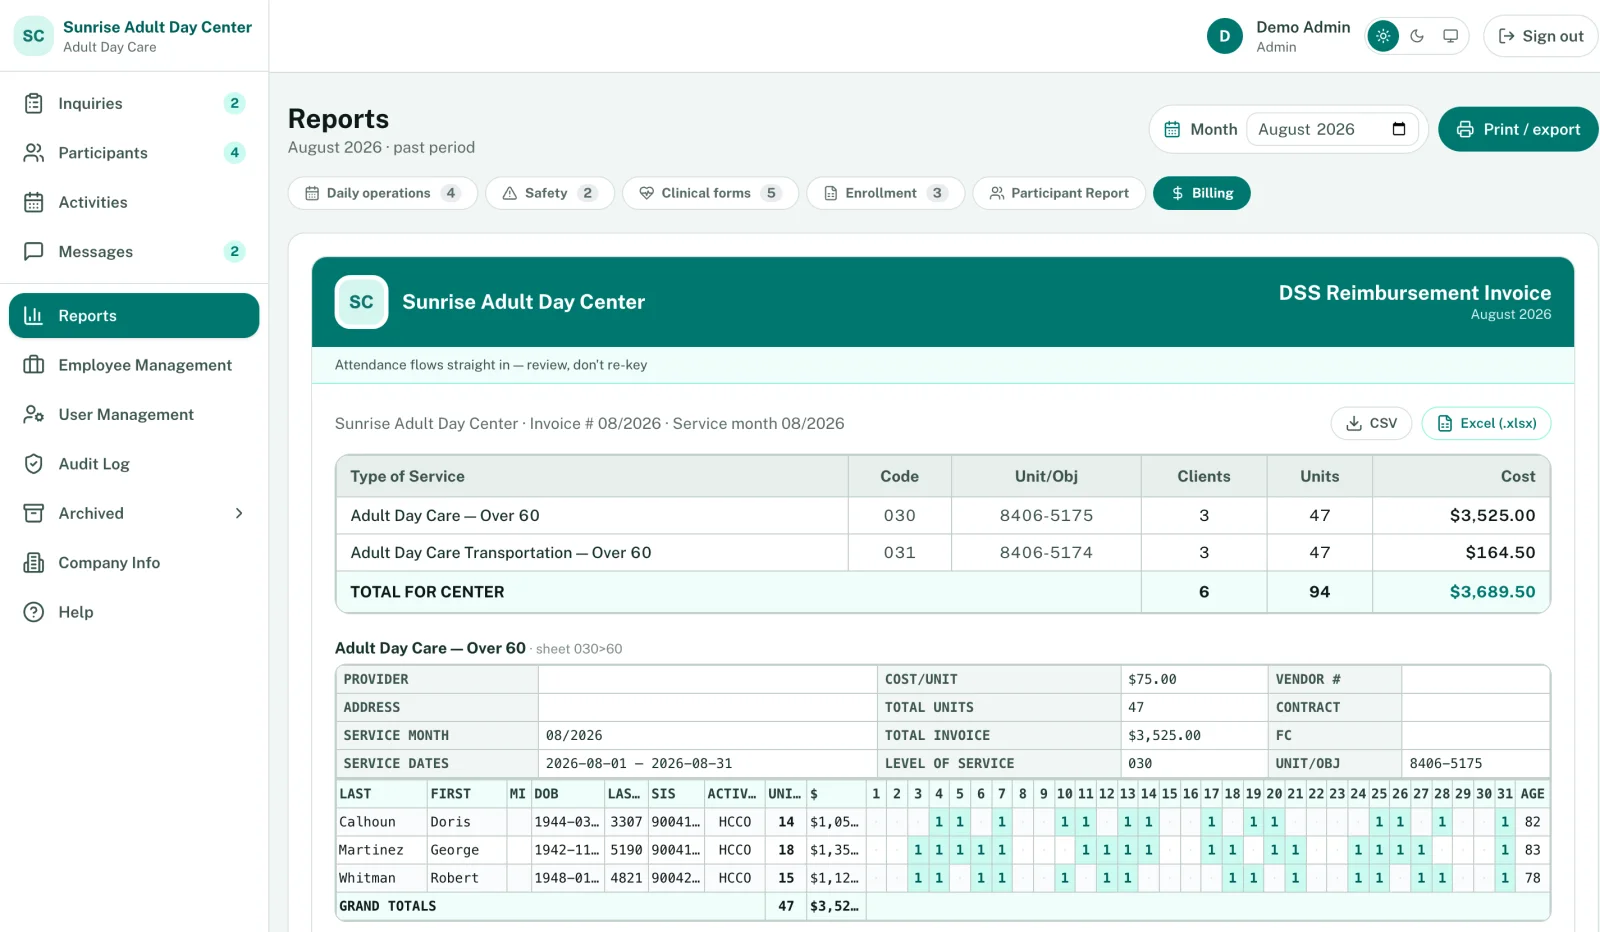
Task: Open Inquiries from the sidebar
Action: click(x=134, y=103)
